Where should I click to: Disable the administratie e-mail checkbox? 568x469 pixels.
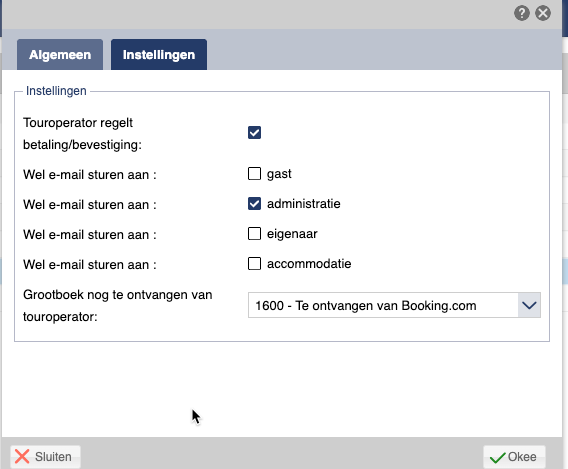coord(254,204)
